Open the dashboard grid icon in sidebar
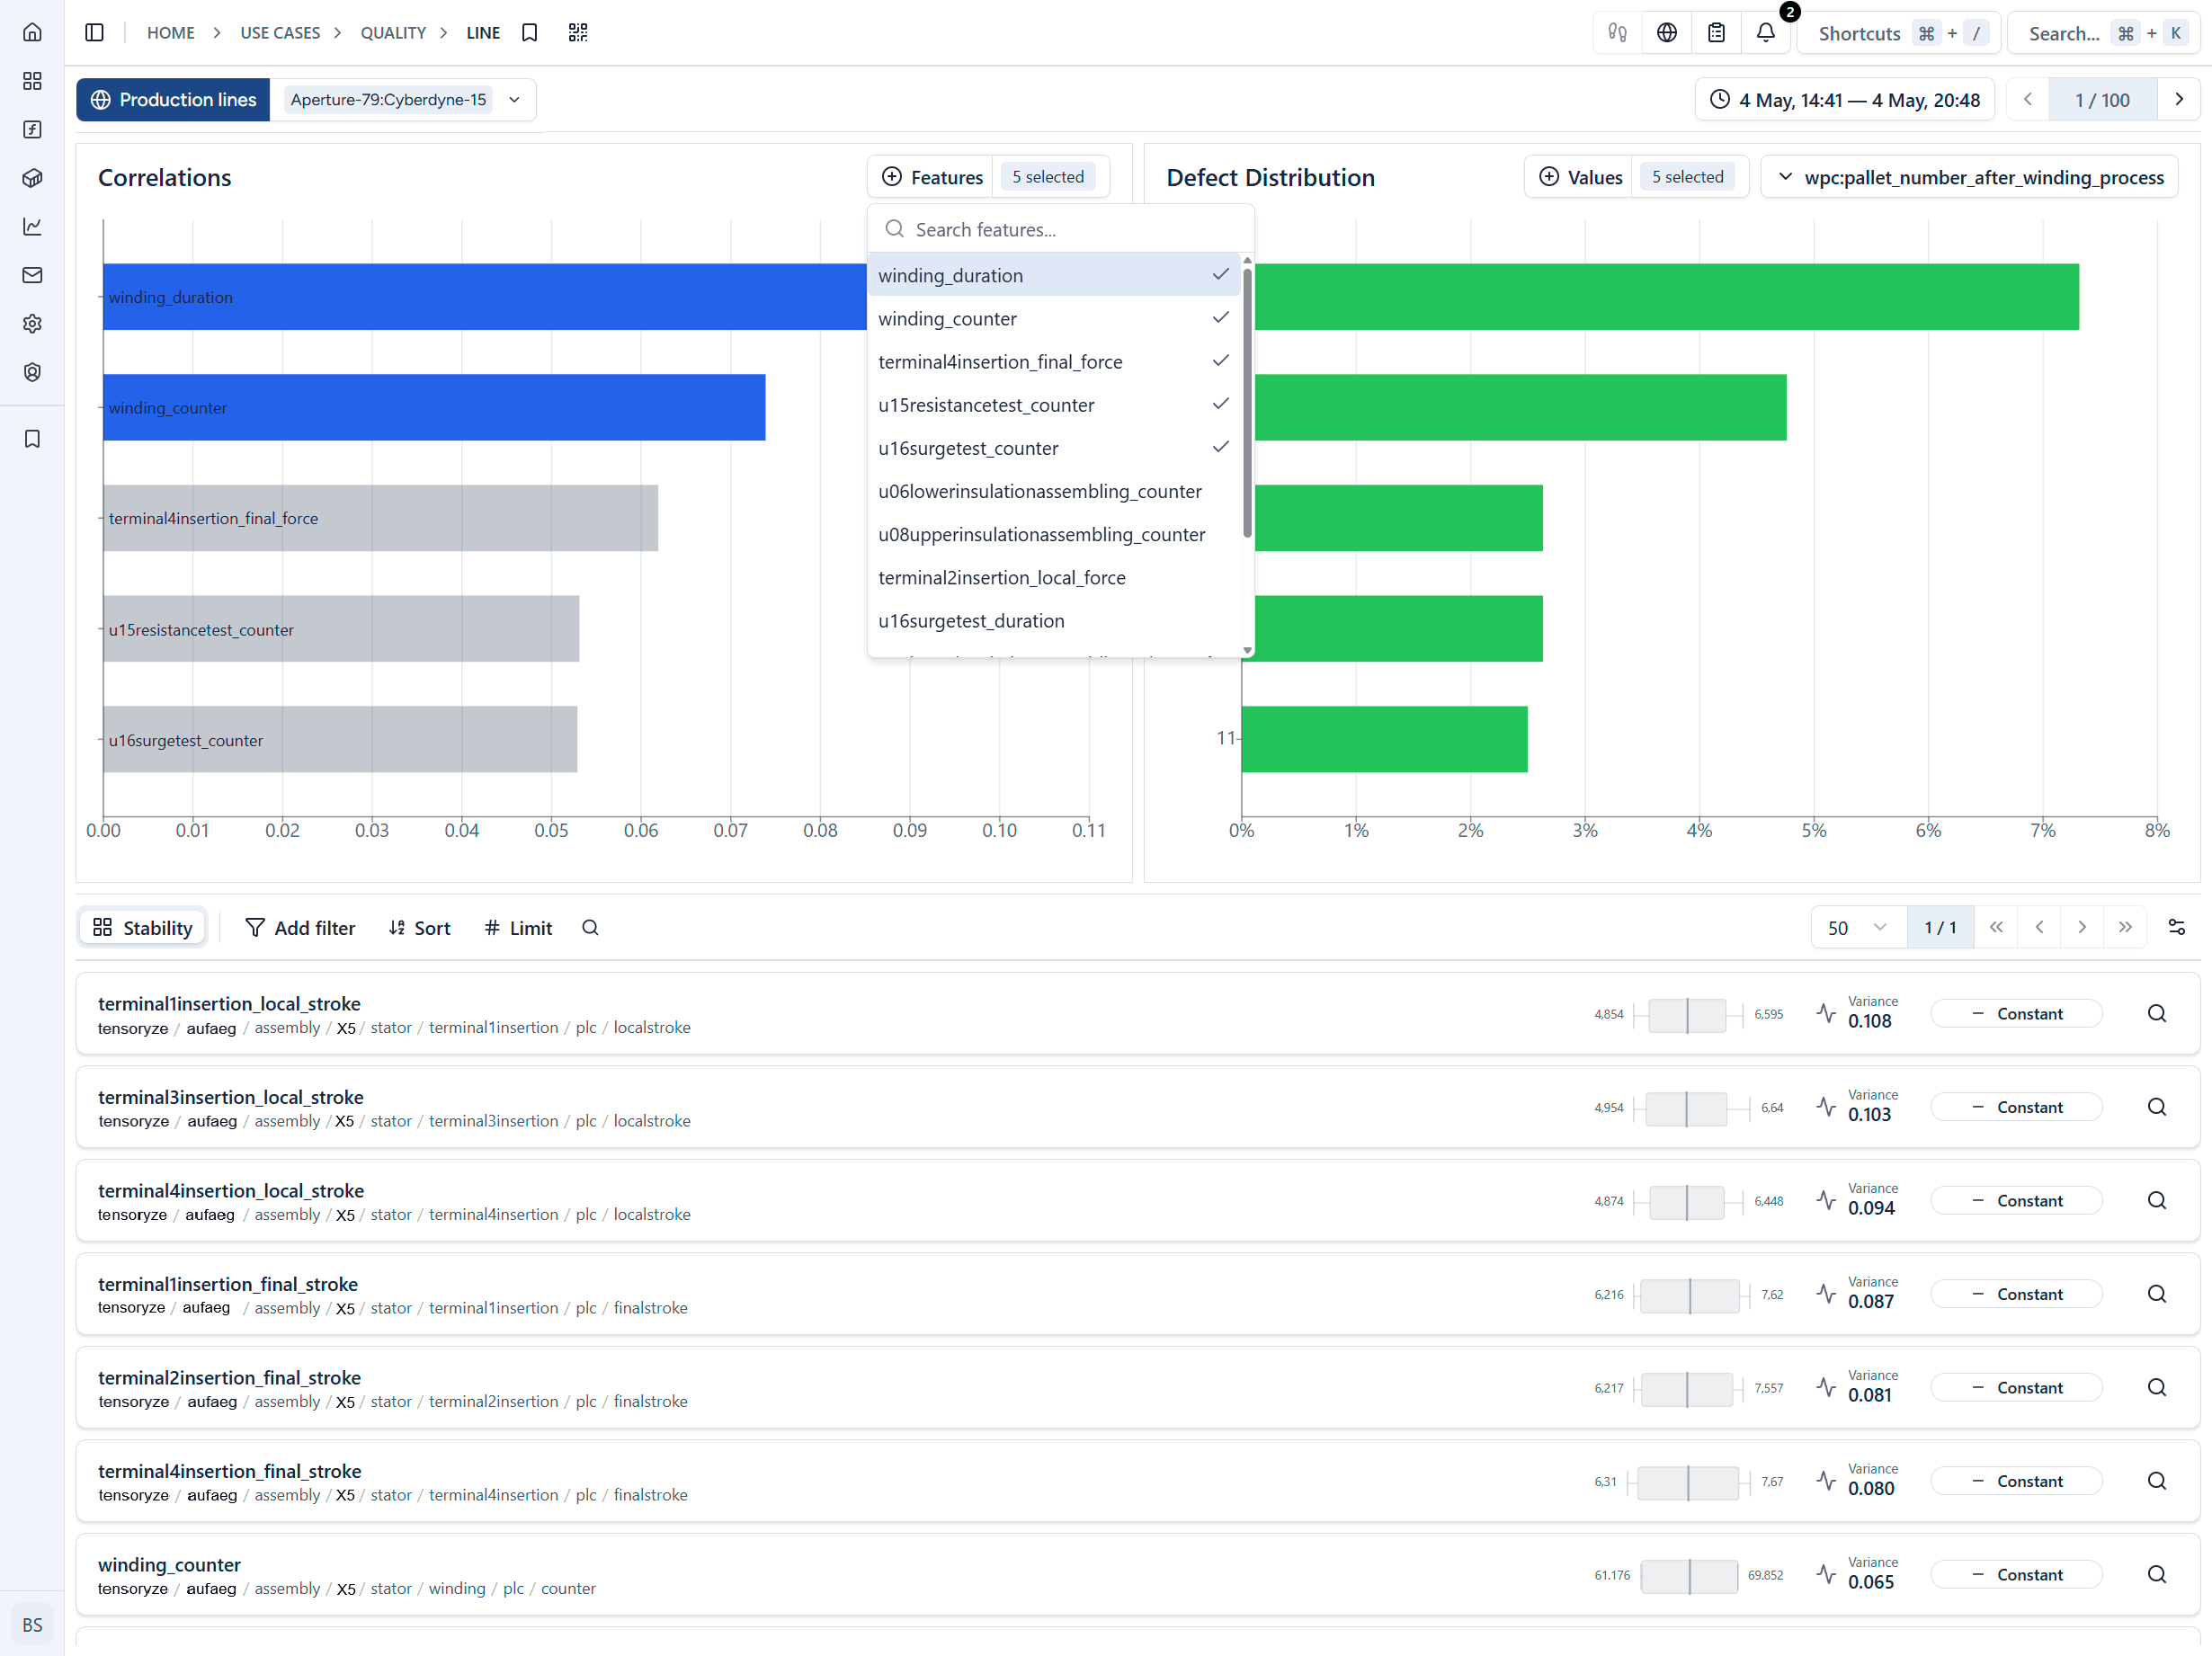This screenshot has width=2212, height=1656. coord(32,81)
